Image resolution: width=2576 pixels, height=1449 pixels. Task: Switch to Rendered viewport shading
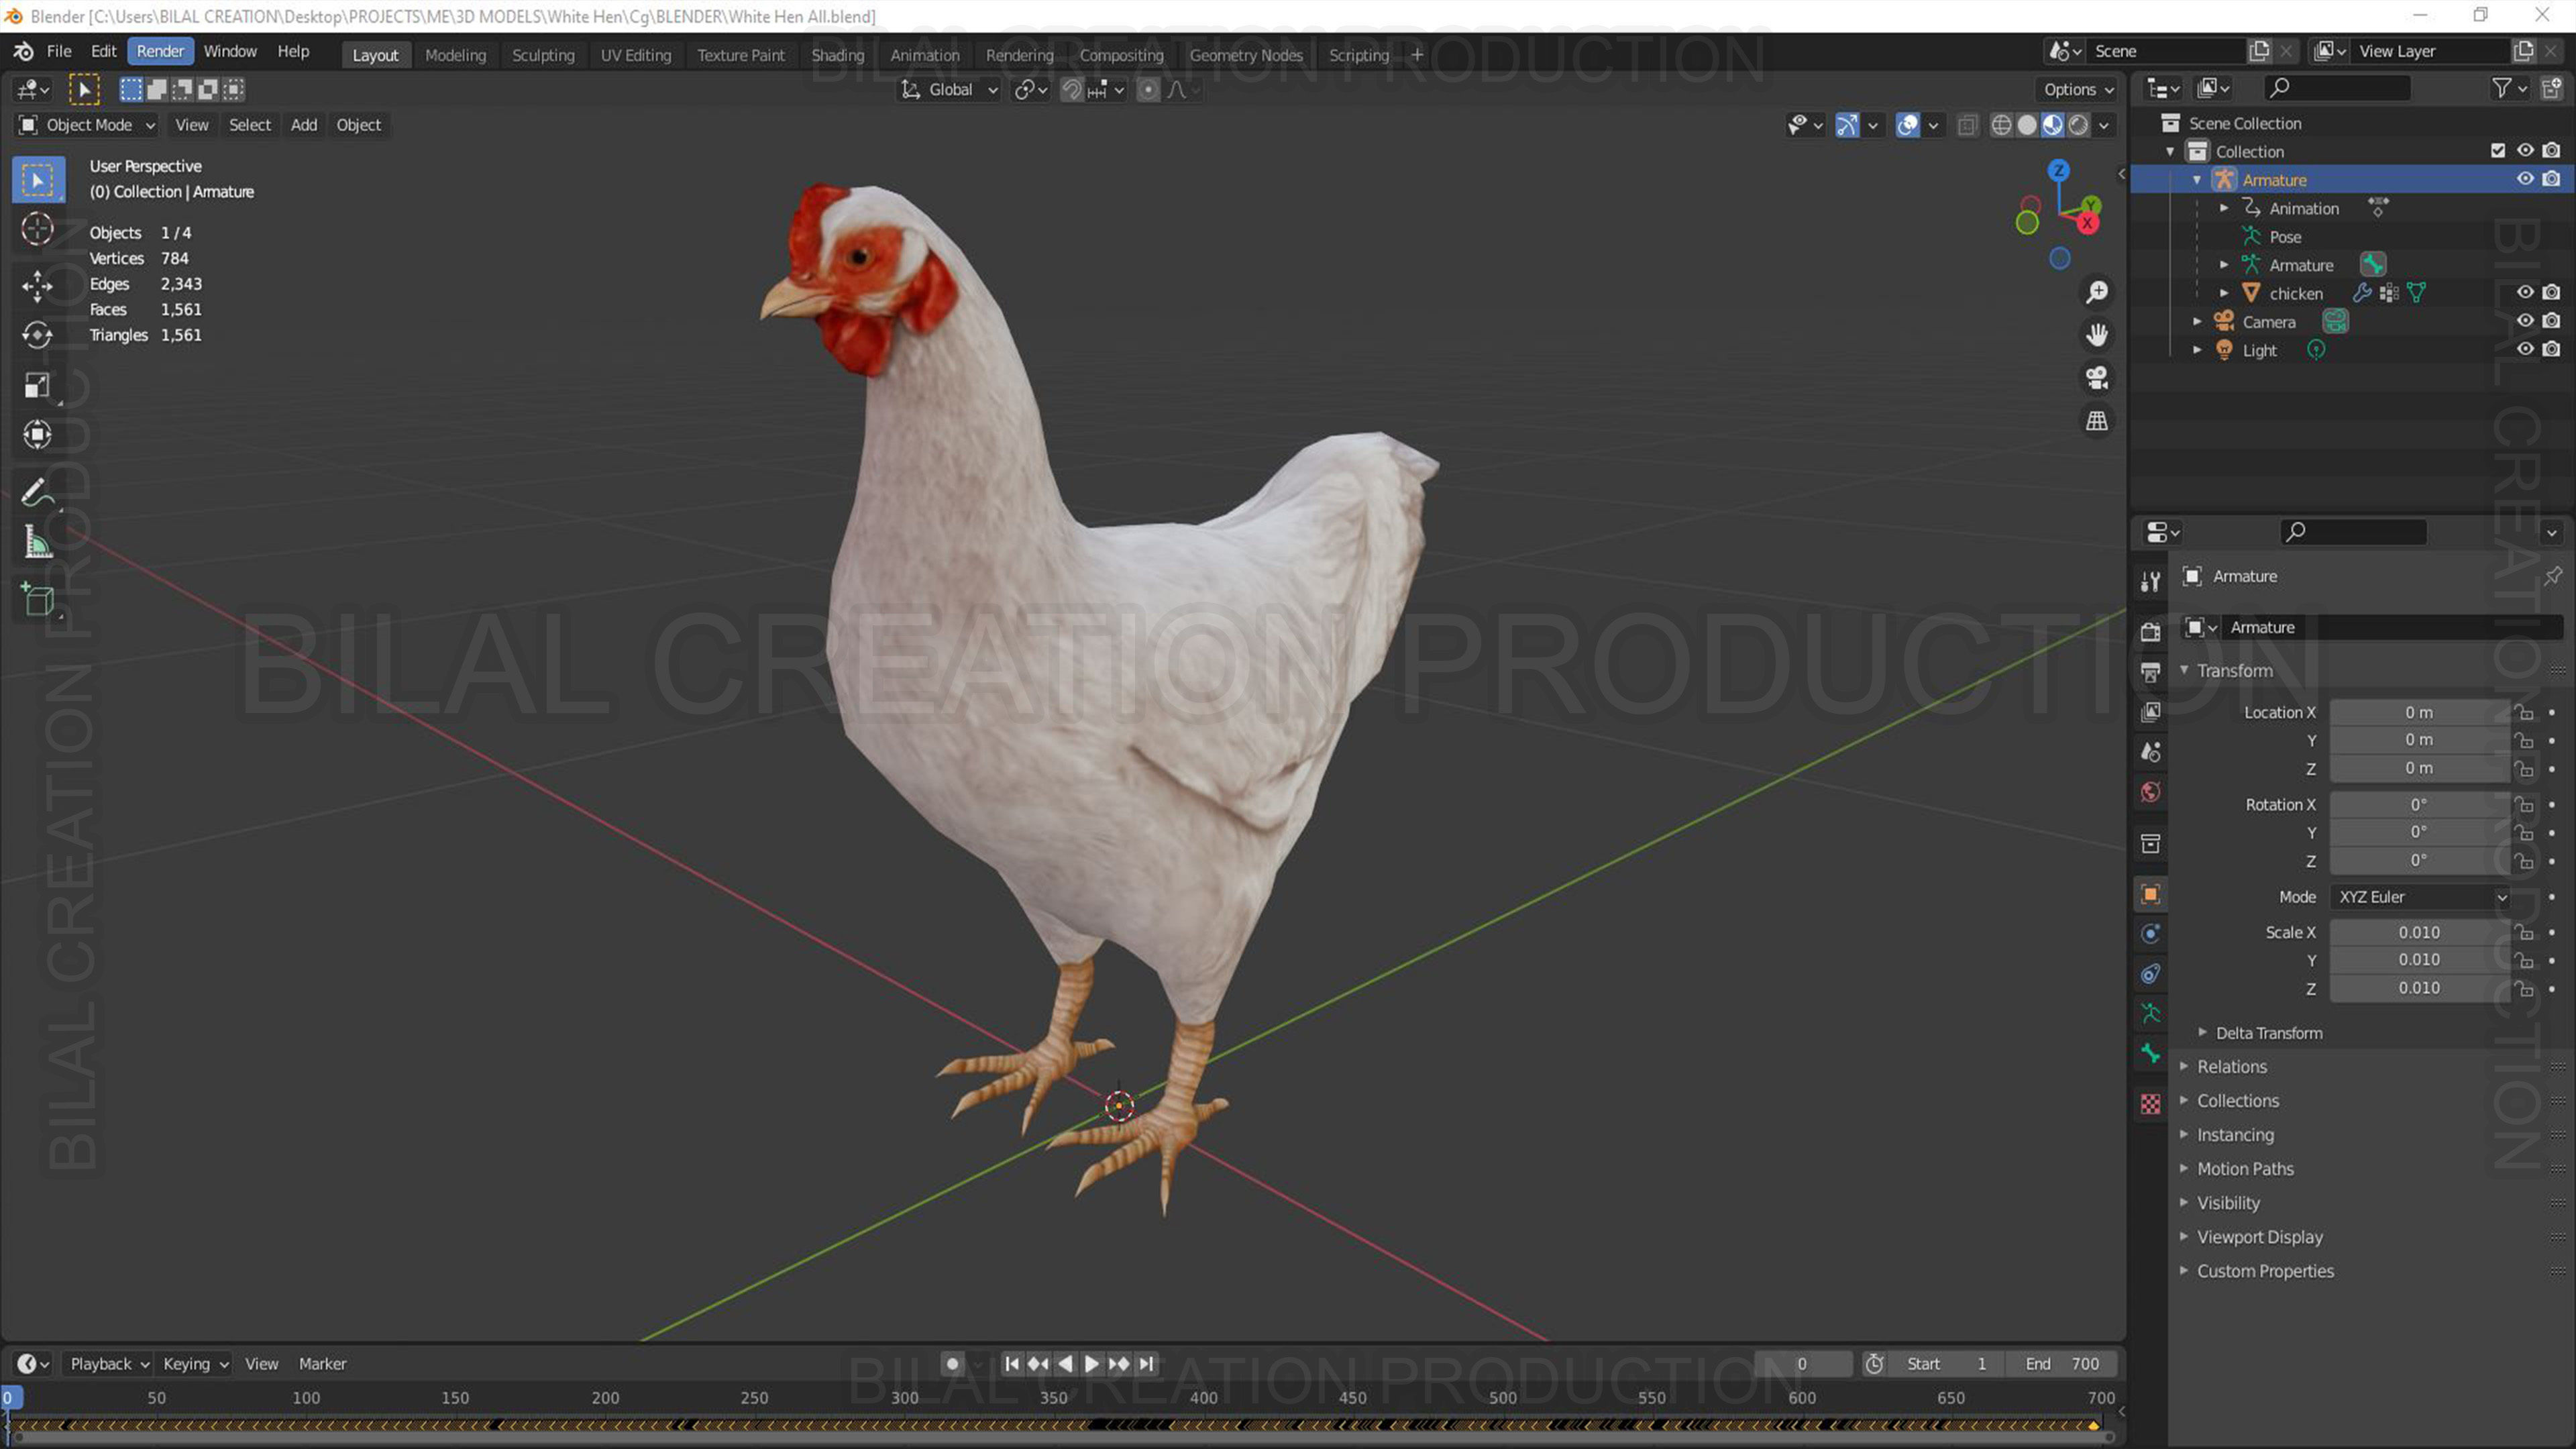2078,125
